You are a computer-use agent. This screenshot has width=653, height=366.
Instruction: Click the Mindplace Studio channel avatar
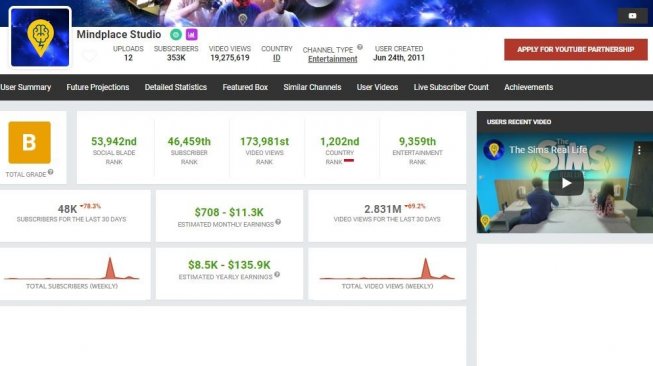click(x=40, y=37)
